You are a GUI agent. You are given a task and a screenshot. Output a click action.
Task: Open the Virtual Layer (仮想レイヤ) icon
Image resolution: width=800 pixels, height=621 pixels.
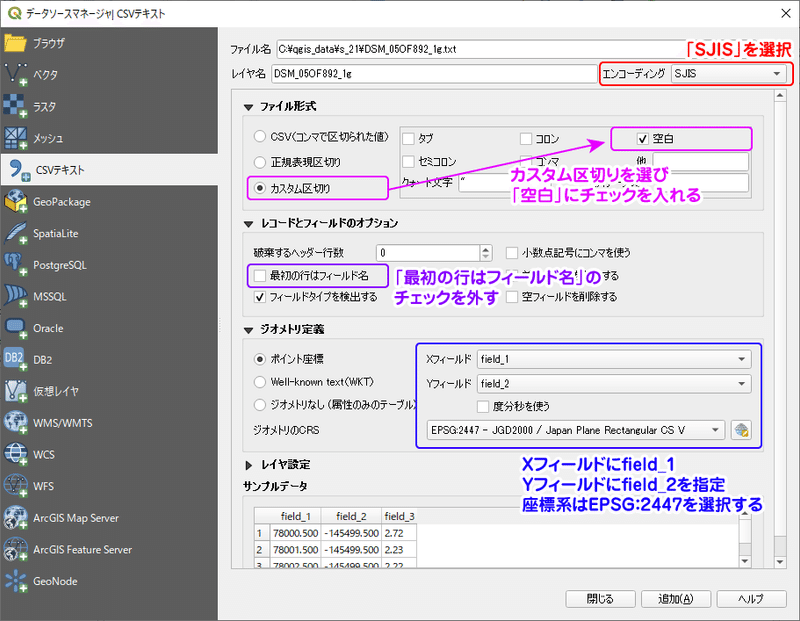[15, 391]
